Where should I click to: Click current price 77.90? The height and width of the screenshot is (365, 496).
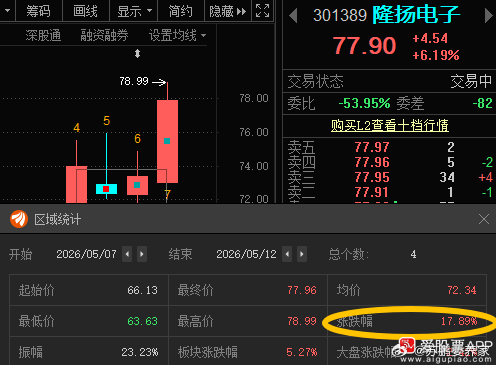tap(365, 45)
